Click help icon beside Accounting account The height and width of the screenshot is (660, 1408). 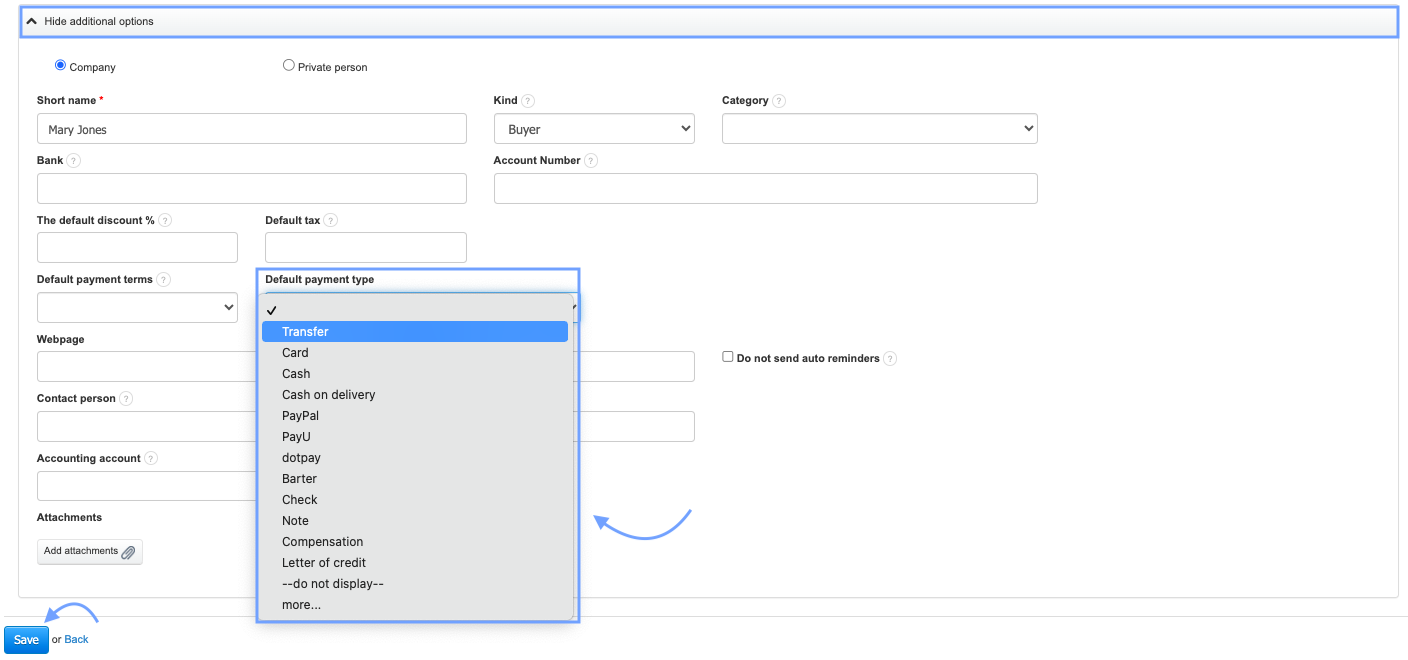151,459
